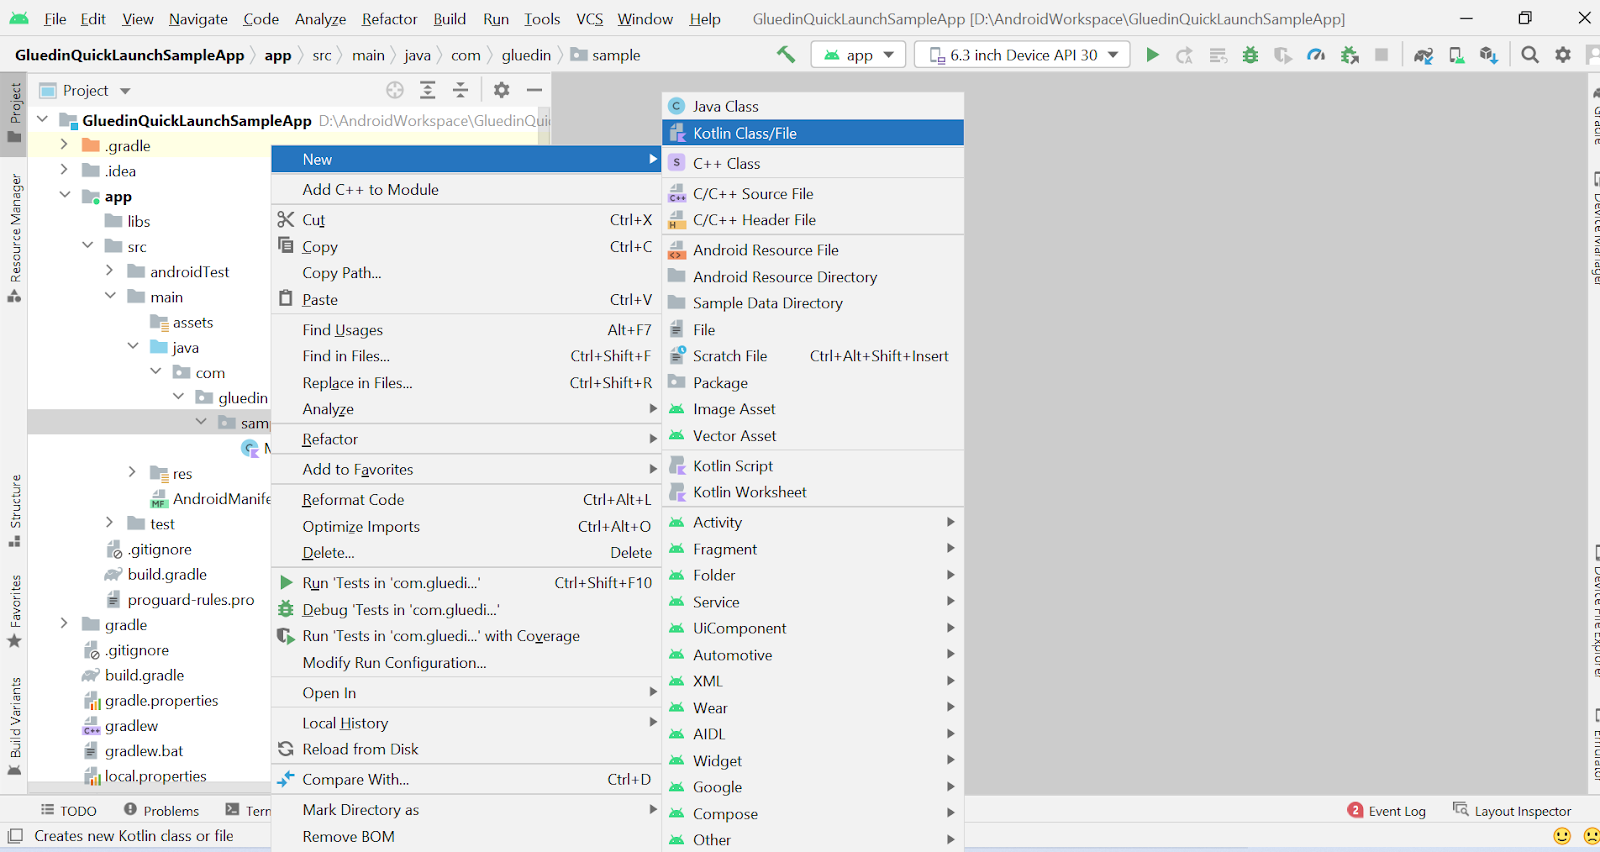Viewport: 1600px width, 852px height.
Task: Expand the androidTest folder
Action: [x=110, y=271]
